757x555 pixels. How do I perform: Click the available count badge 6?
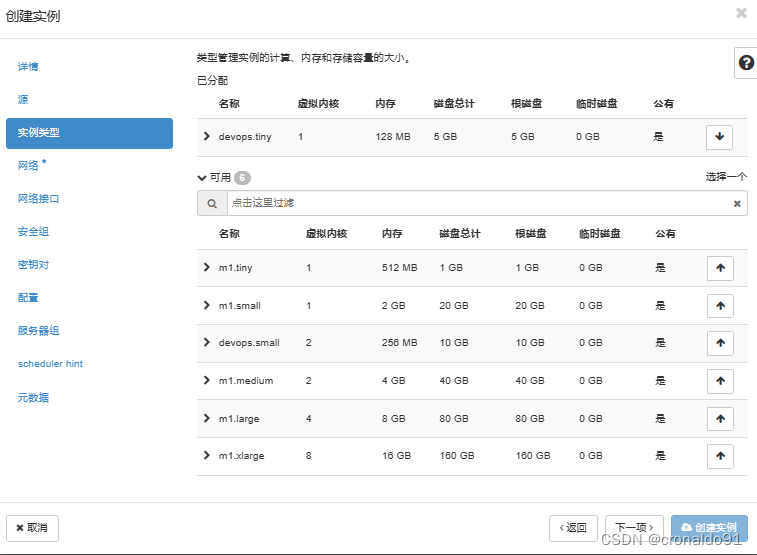click(x=242, y=178)
